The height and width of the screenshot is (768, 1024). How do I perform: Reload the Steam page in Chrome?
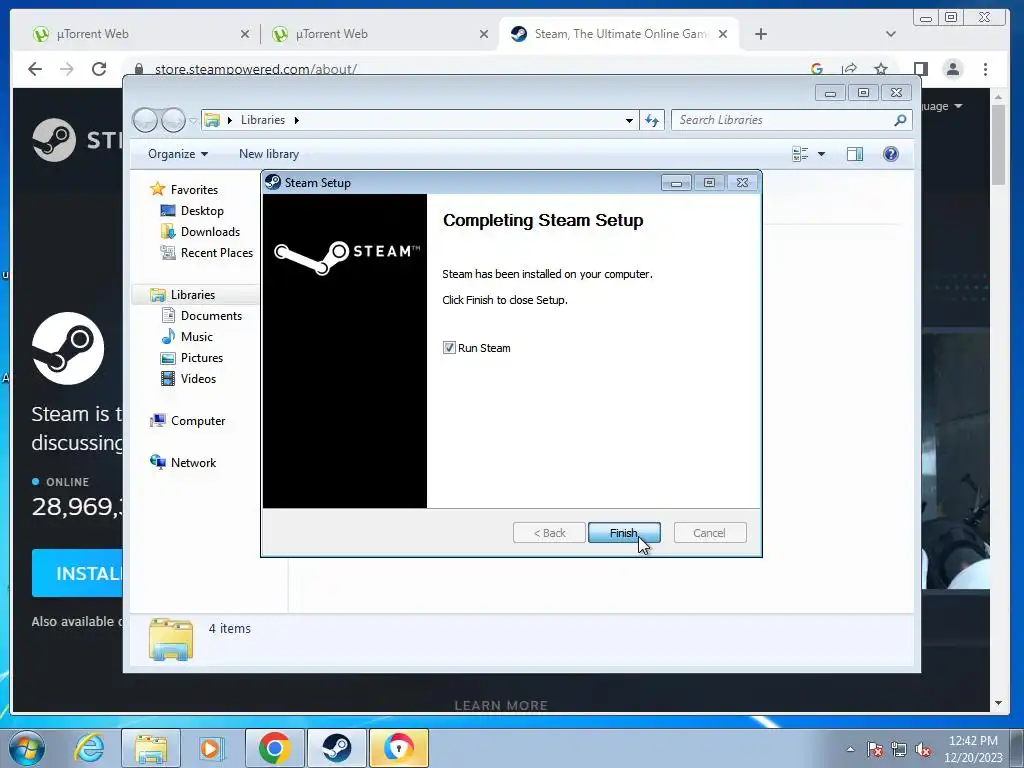click(99, 69)
